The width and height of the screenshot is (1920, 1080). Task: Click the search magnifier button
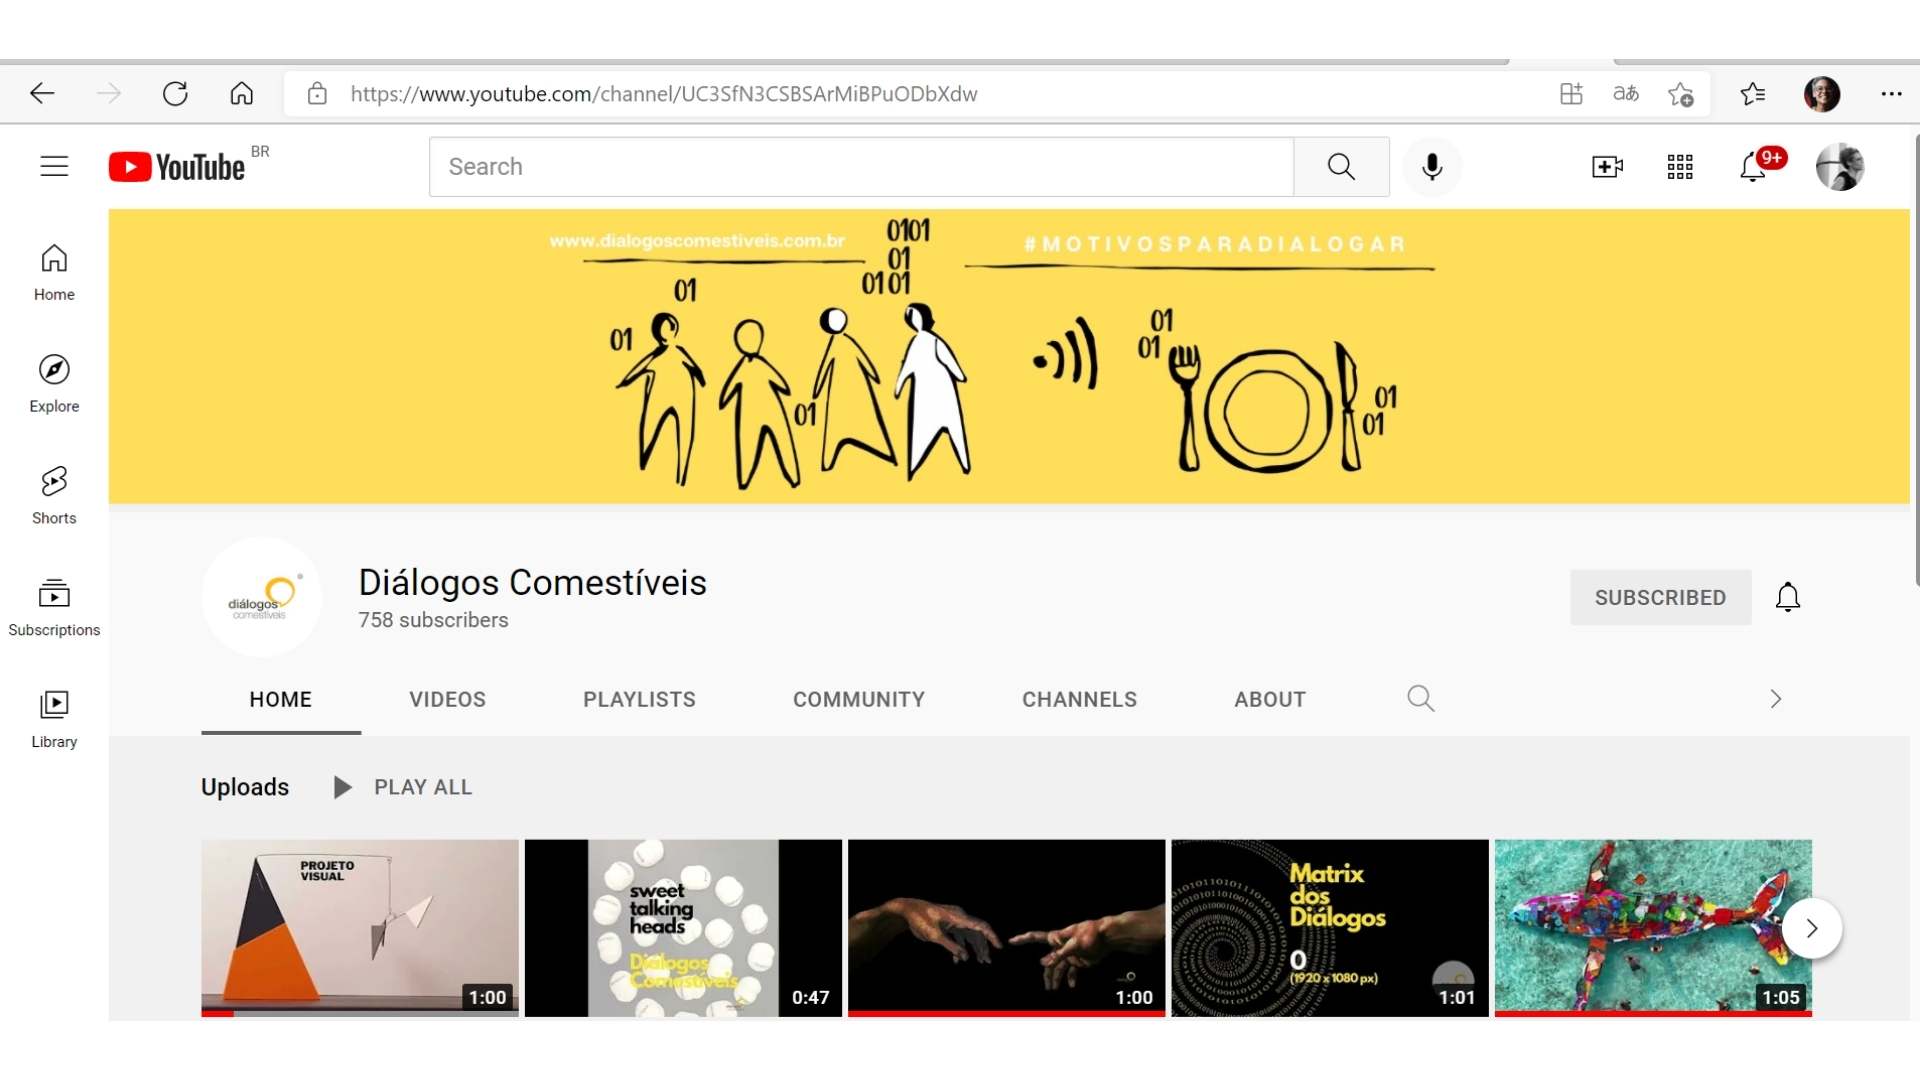(1341, 167)
